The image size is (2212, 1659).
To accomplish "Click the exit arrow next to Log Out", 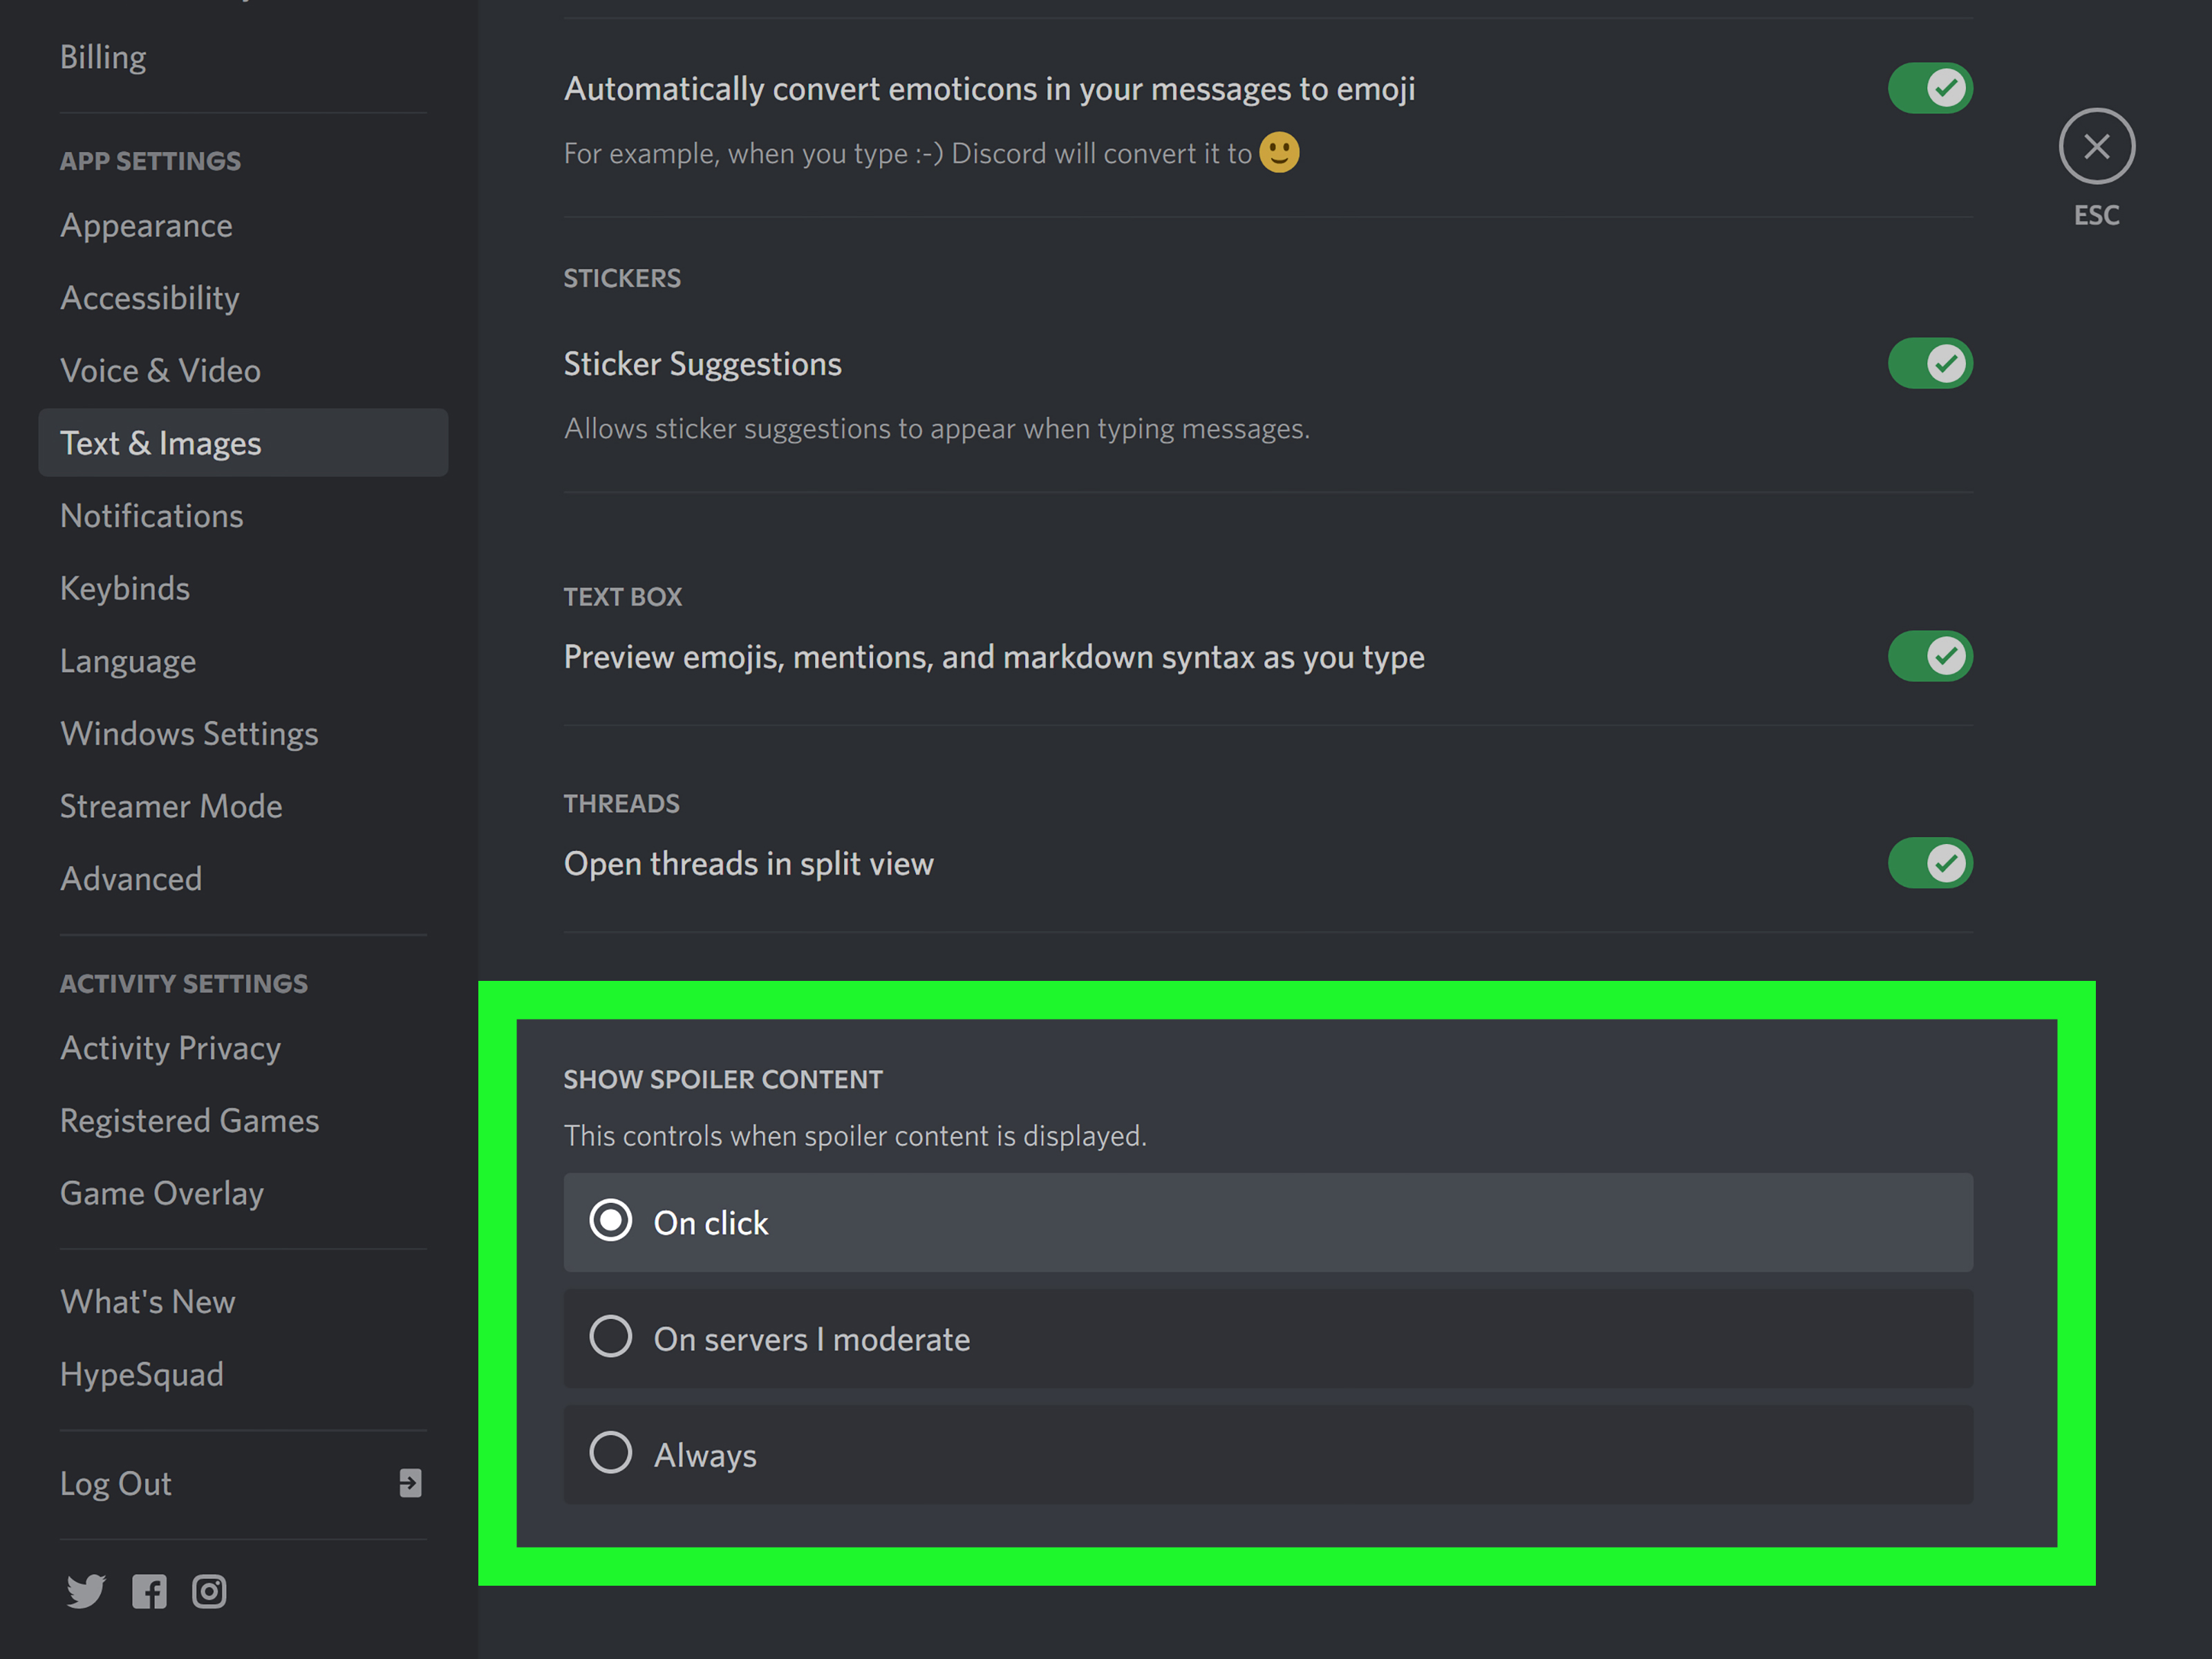I will [409, 1483].
